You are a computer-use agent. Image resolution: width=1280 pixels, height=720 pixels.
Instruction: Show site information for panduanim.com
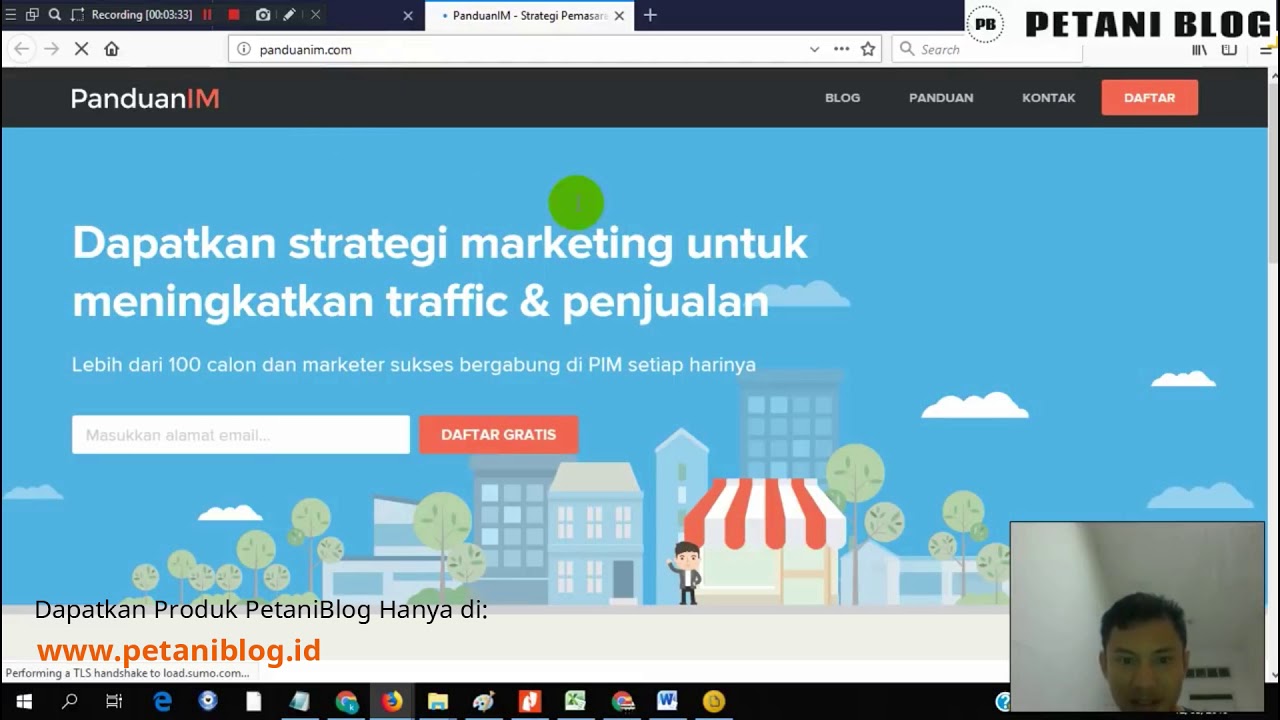243,49
